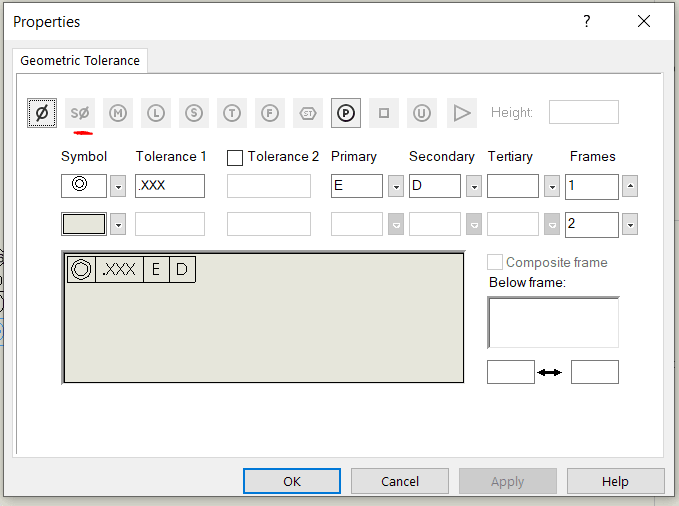Image resolution: width=679 pixels, height=506 pixels.
Task: Click the first row Tolerance 2 field
Action: (x=269, y=186)
